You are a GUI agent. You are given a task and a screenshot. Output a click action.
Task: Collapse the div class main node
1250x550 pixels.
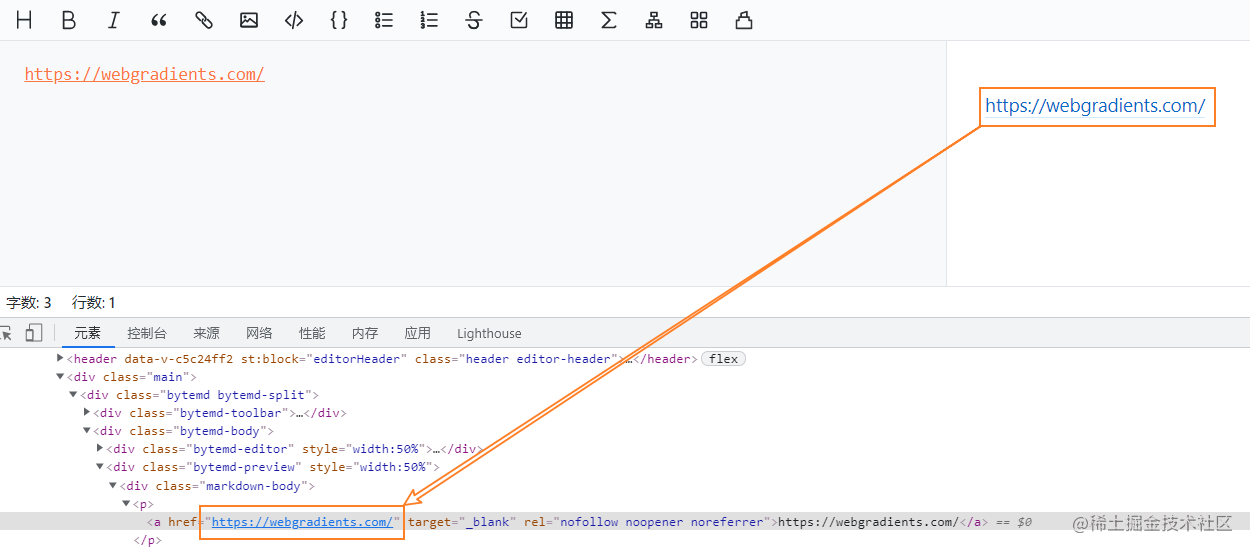point(60,376)
